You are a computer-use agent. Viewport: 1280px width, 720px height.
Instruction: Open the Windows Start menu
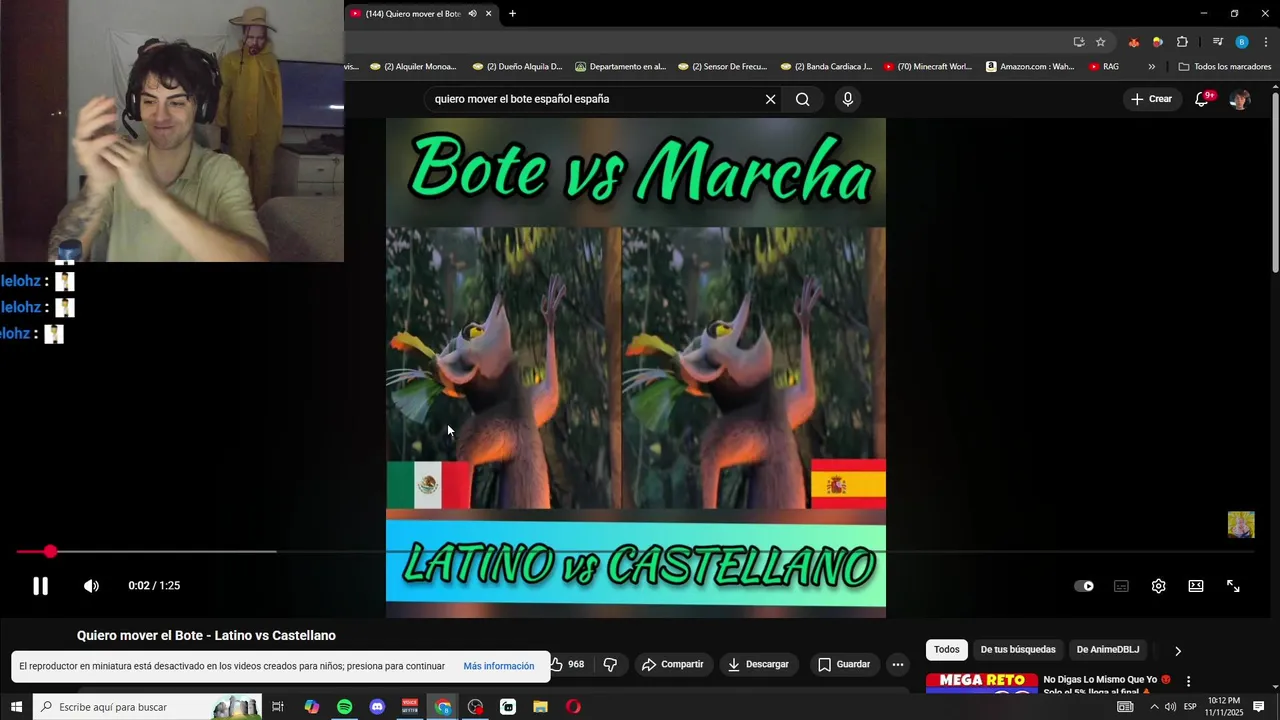[x=16, y=707]
